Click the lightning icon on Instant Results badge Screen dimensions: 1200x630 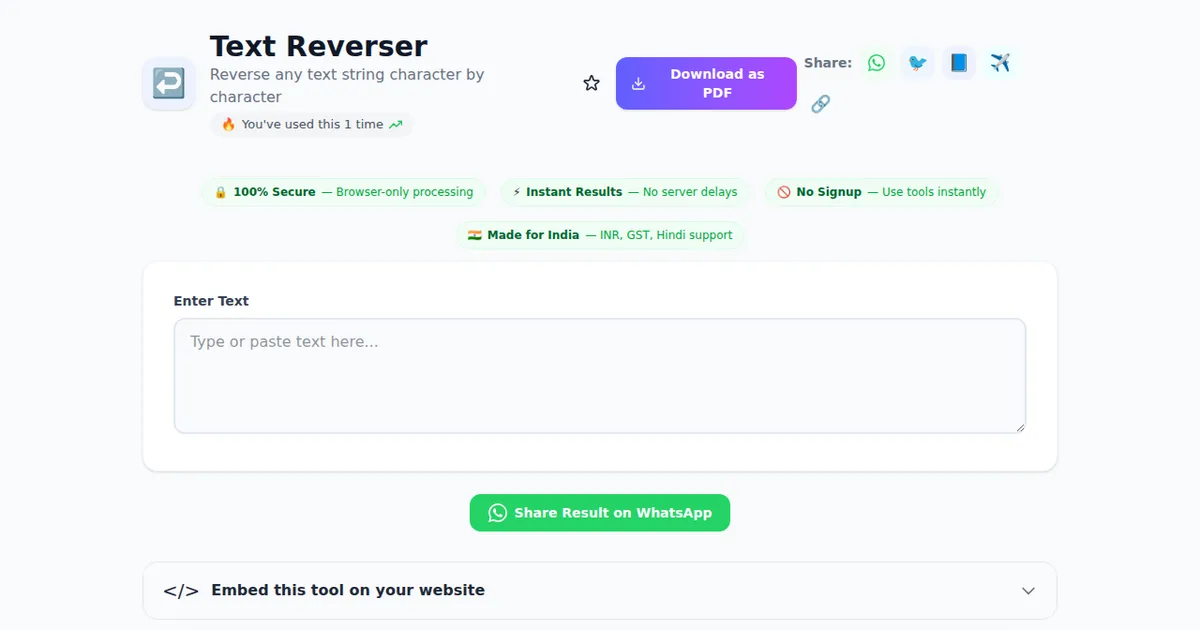click(x=516, y=191)
